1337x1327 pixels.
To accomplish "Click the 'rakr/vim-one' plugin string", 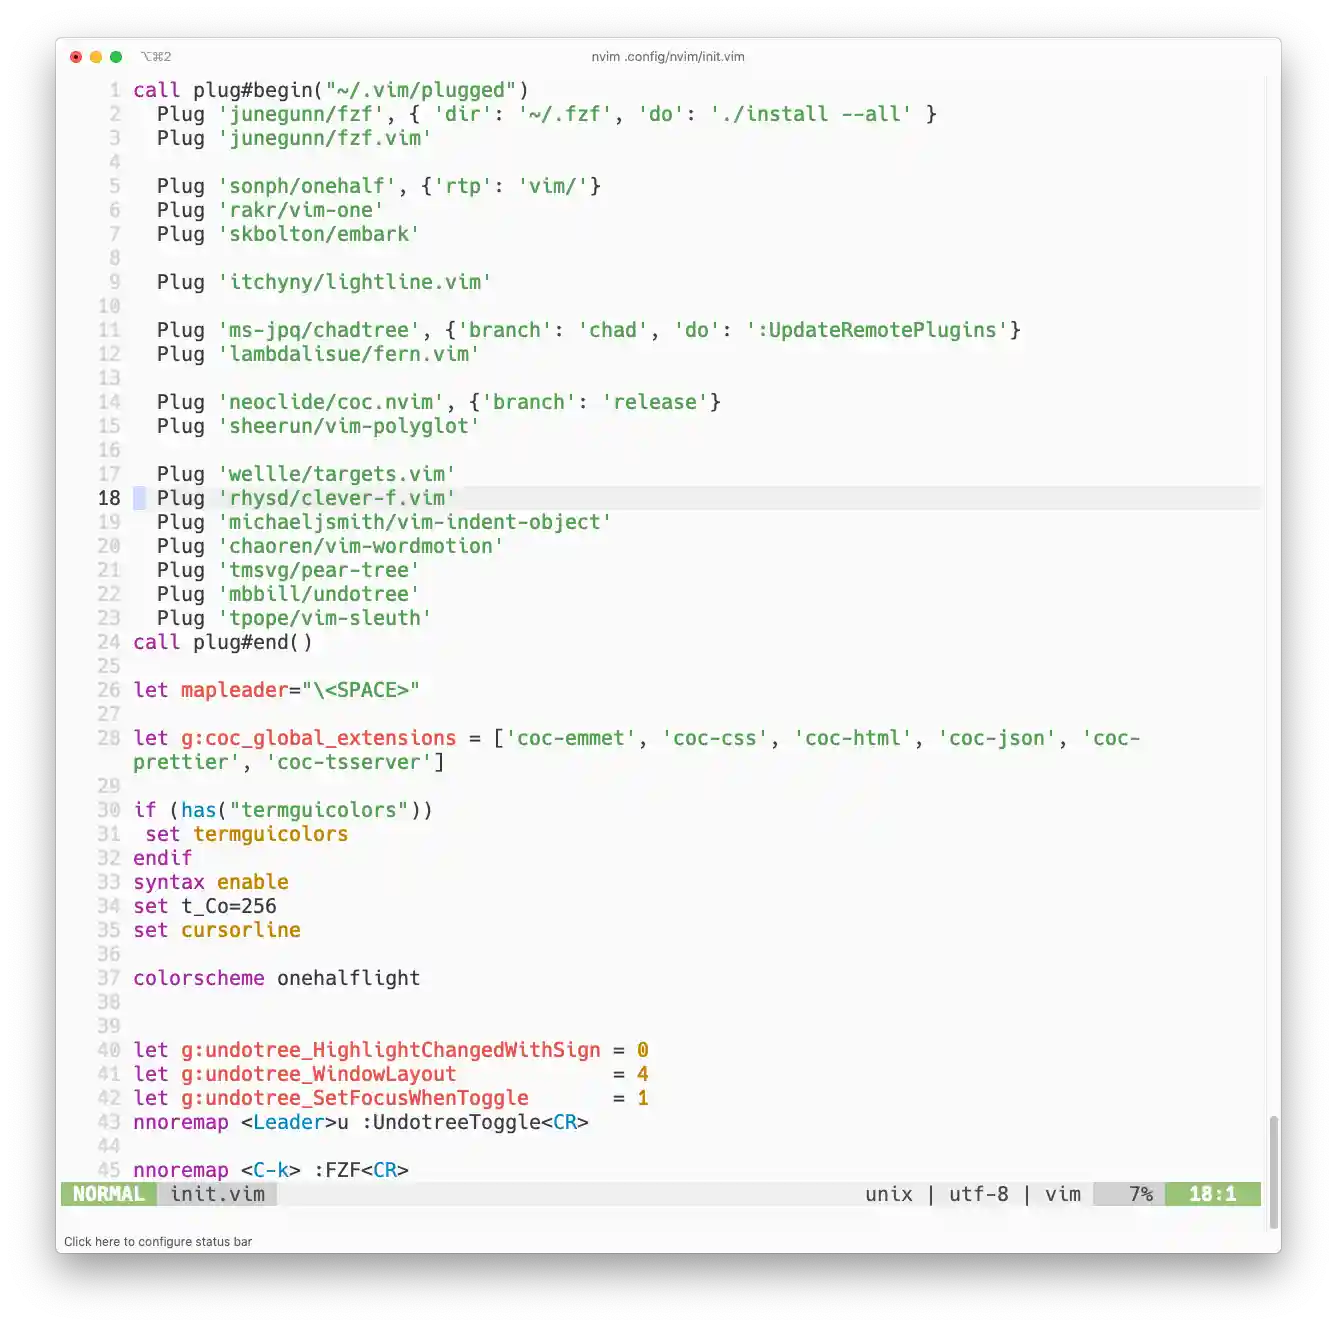I will click(301, 210).
